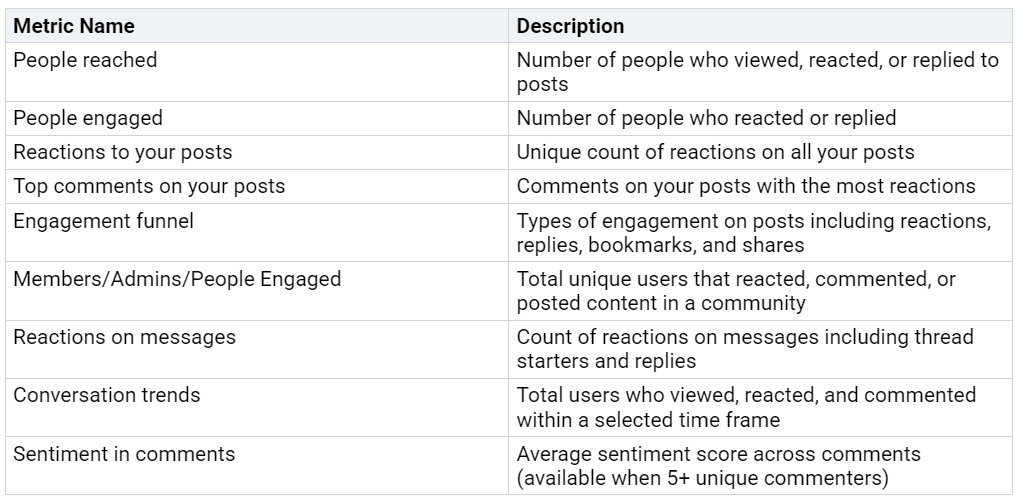
Task: Select the Total unique users description cell
Action: click(760, 291)
